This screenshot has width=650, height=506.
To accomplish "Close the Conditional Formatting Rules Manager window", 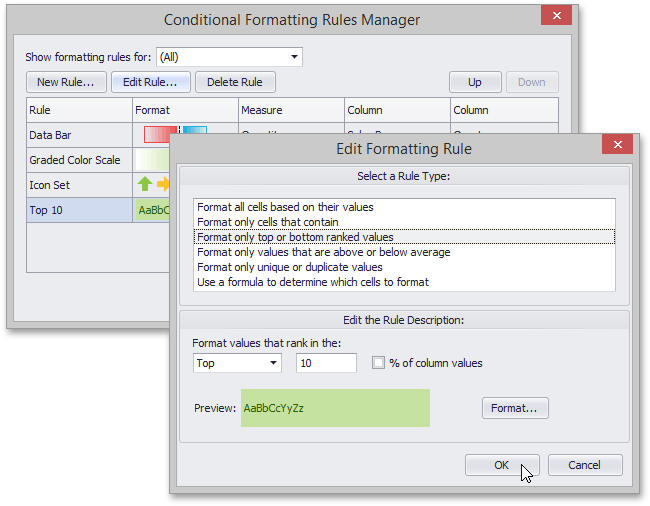I will click(556, 16).
